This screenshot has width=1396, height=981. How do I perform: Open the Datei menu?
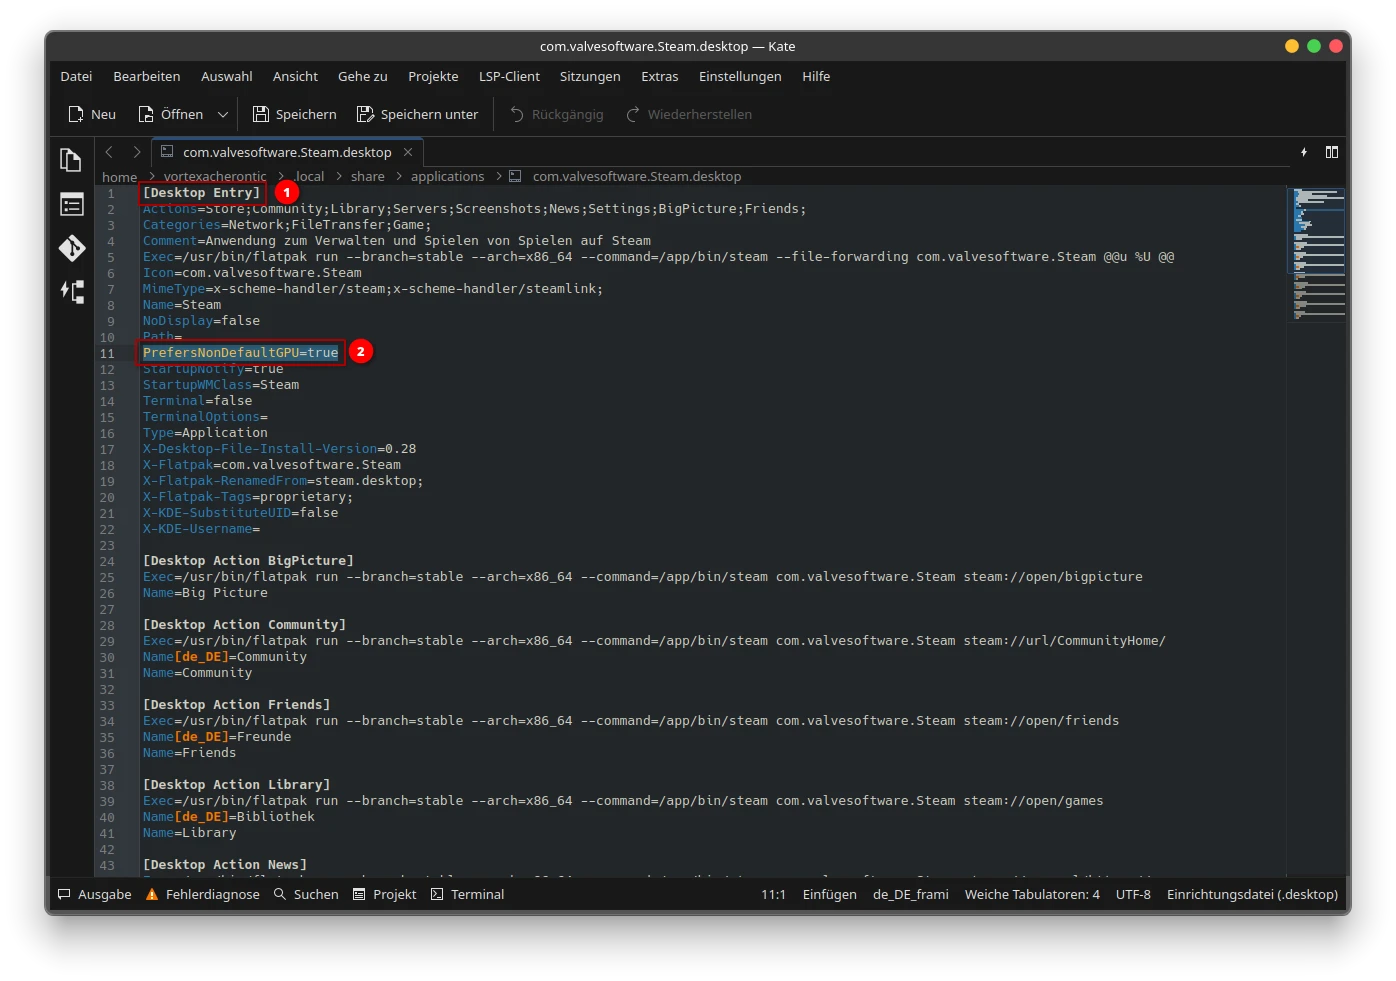pyautogui.click(x=76, y=76)
